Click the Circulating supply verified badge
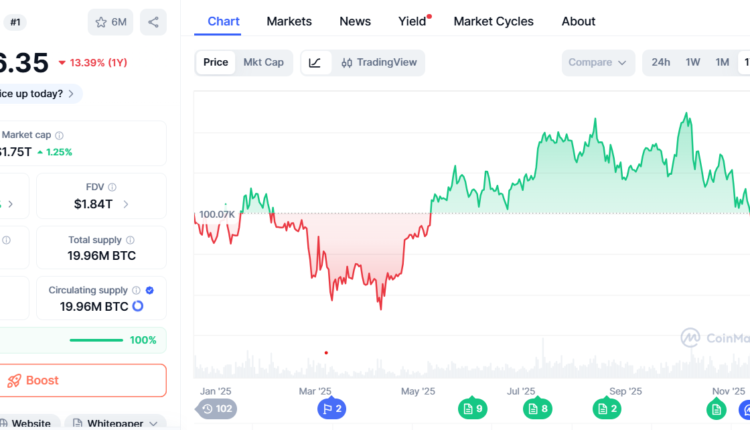750x430 pixels. click(x=149, y=290)
